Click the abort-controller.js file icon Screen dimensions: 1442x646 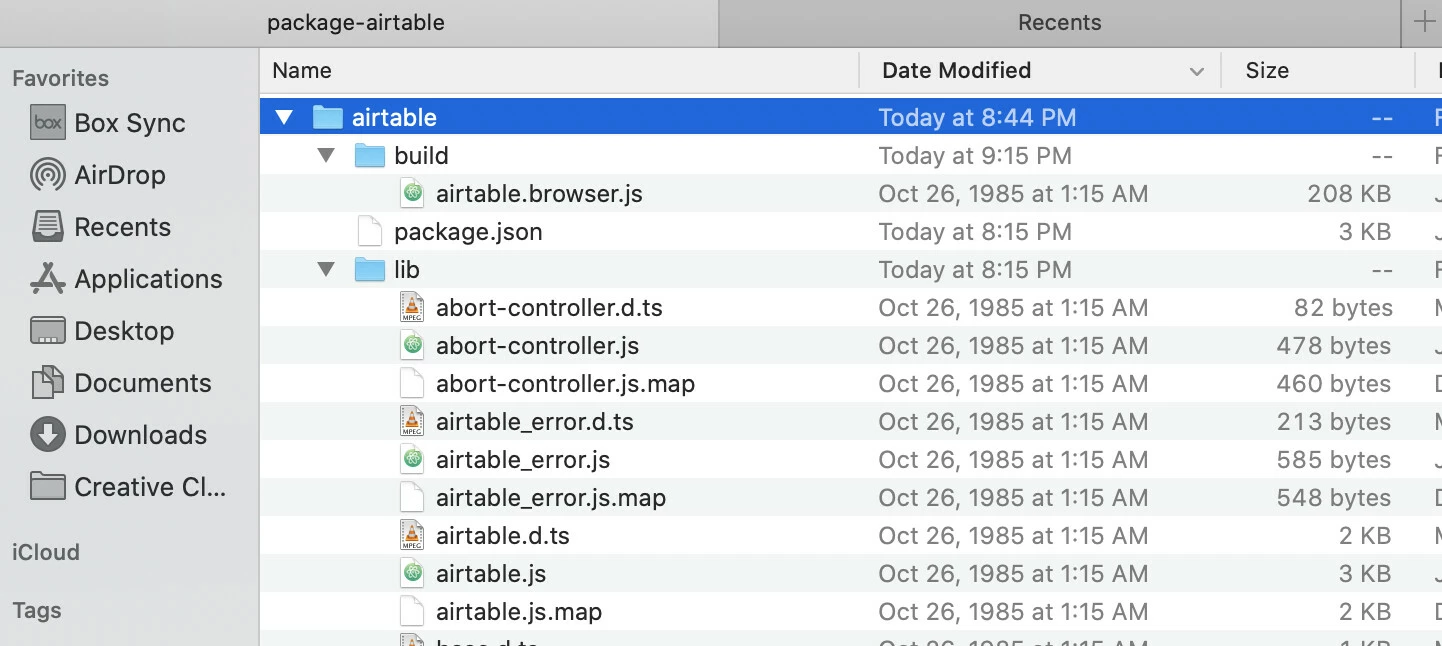412,346
